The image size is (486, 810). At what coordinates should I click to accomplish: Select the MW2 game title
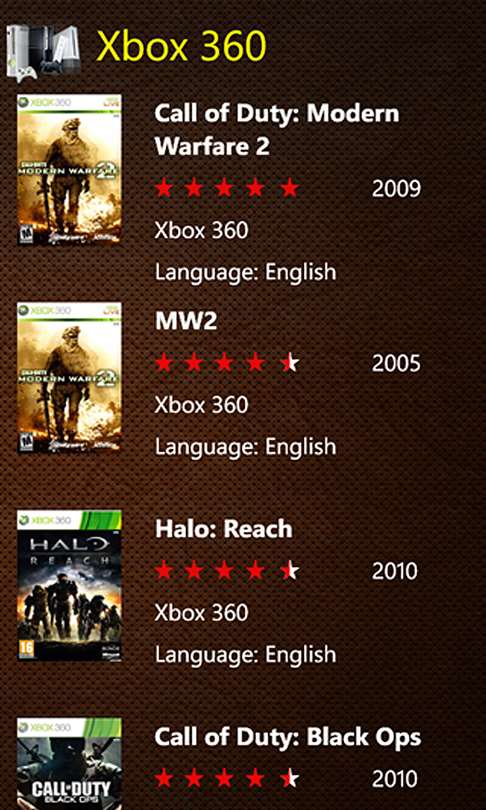tap(186, 321)
